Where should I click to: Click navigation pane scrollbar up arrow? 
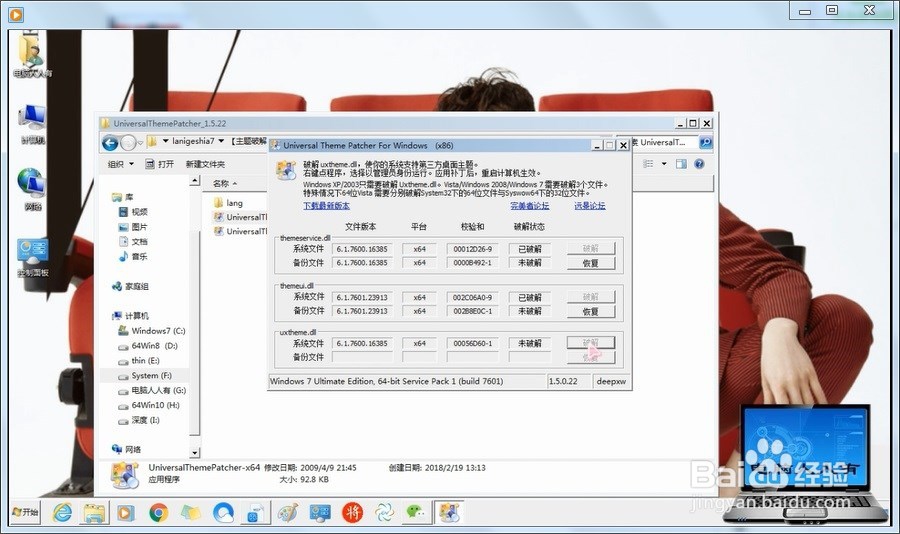click(195, 181)
